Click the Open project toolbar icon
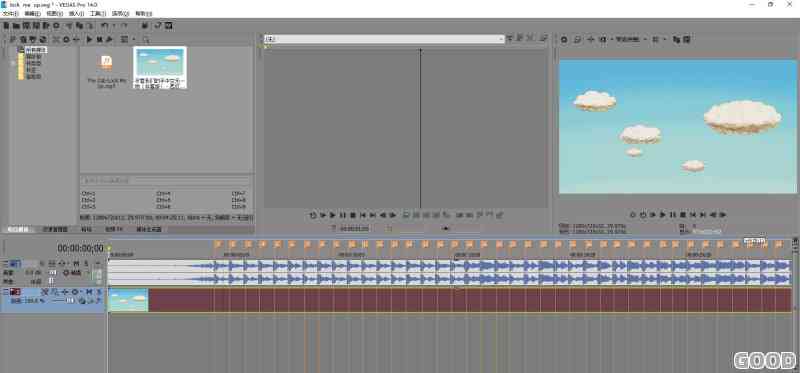The height and width of the screenshot is (373, 800). pos(16,26)
